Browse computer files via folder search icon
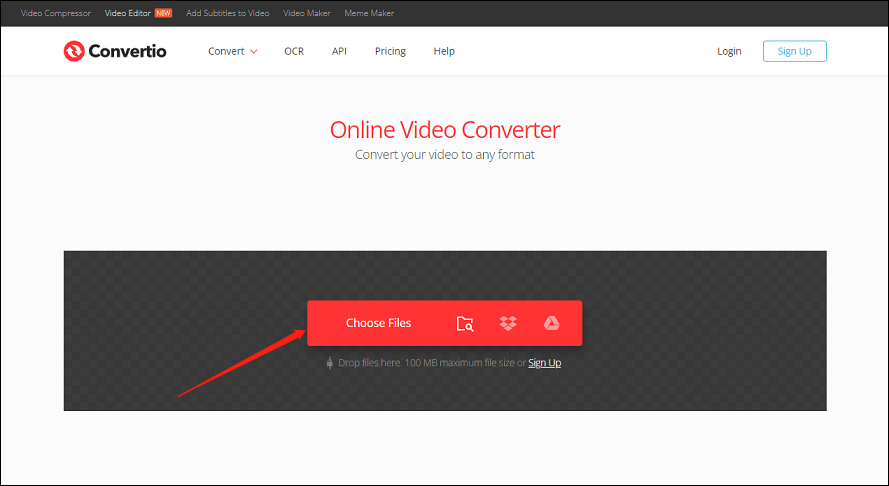 pyautogui.click(x=465, y=323)
